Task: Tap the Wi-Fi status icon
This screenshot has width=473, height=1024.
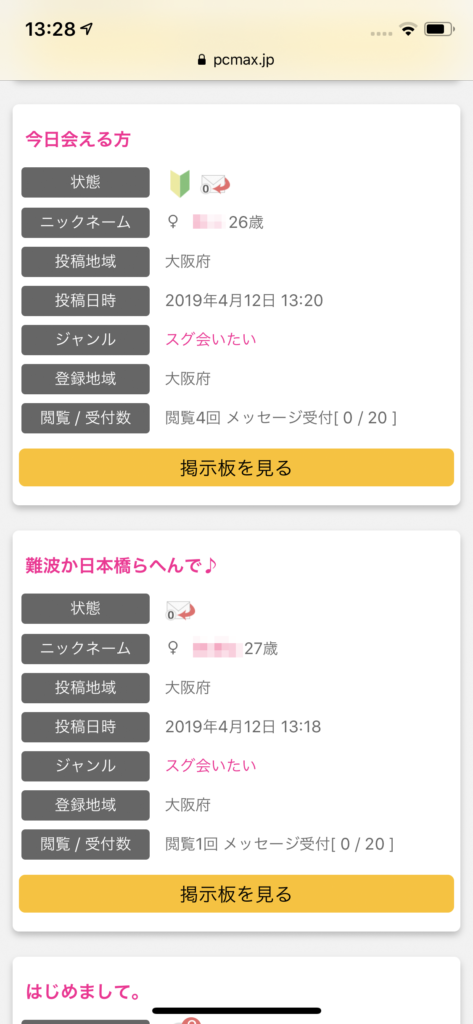Action: click(x=409, y=29)
